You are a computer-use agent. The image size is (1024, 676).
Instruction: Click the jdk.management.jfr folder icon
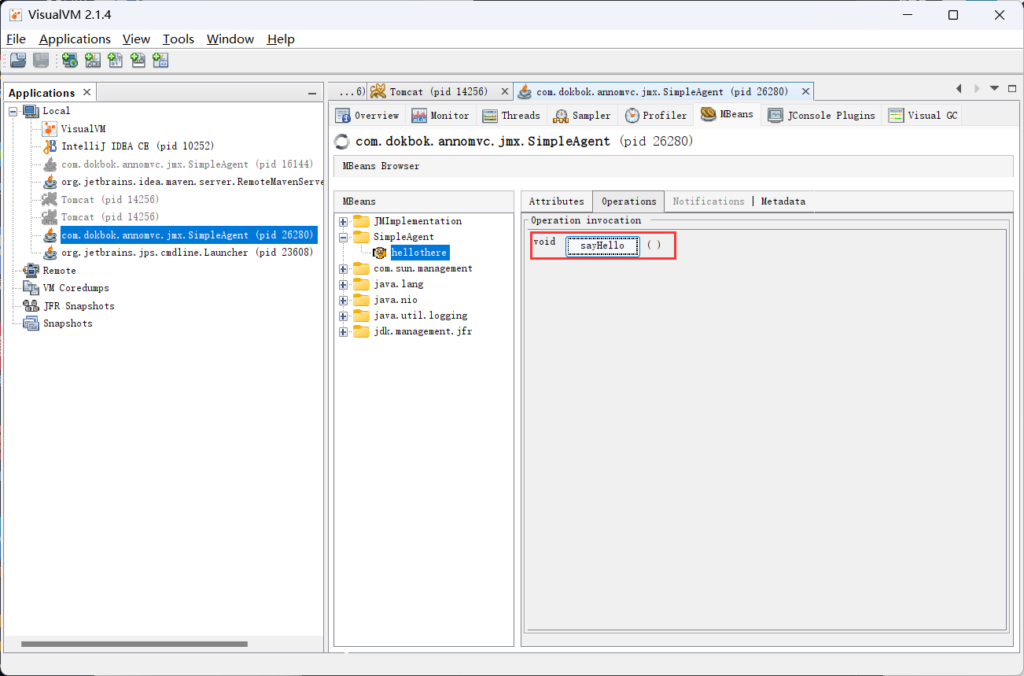tap(361, 332)
